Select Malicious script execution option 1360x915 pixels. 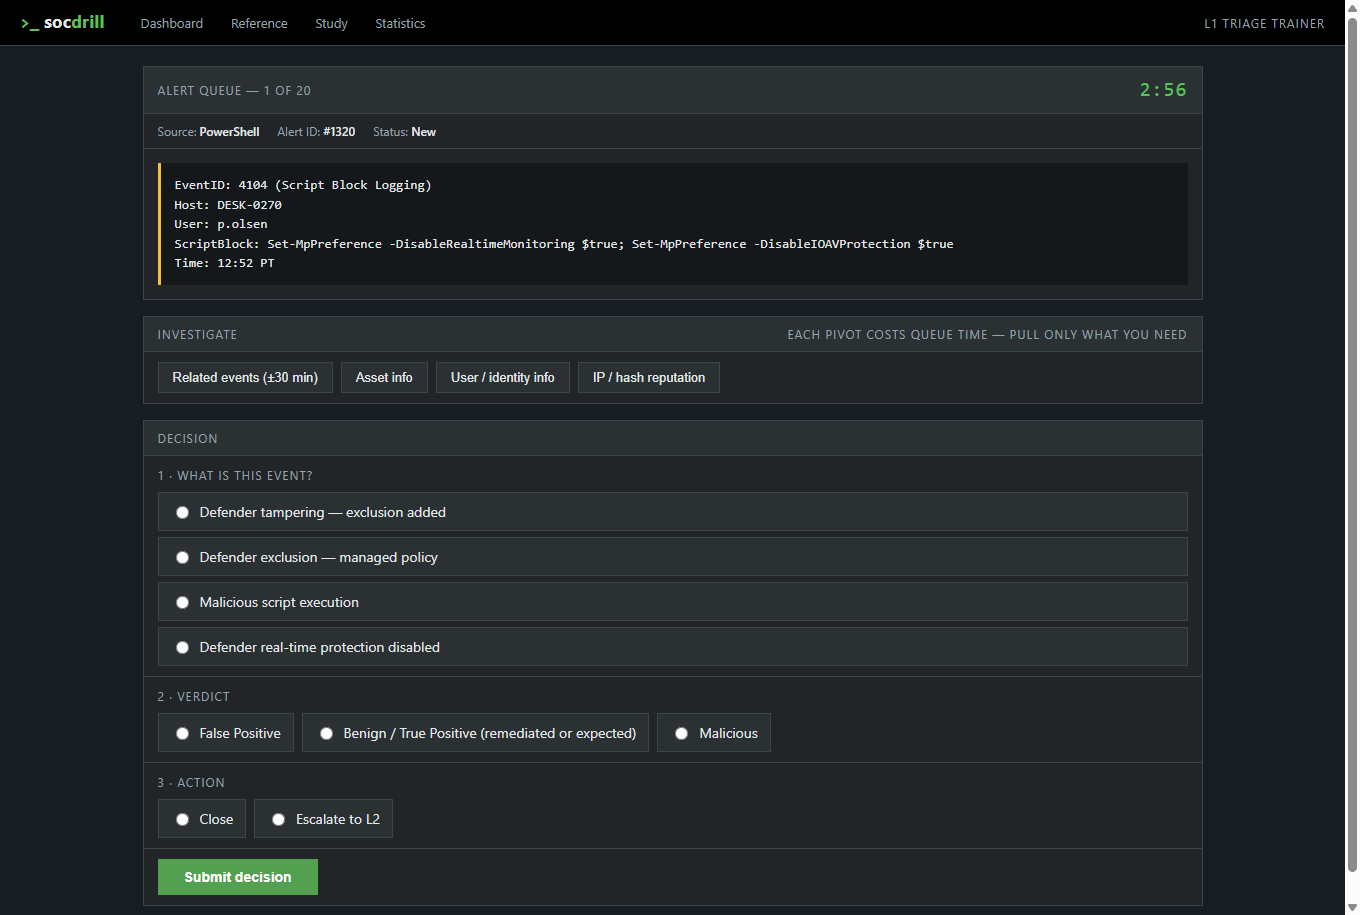673,602
